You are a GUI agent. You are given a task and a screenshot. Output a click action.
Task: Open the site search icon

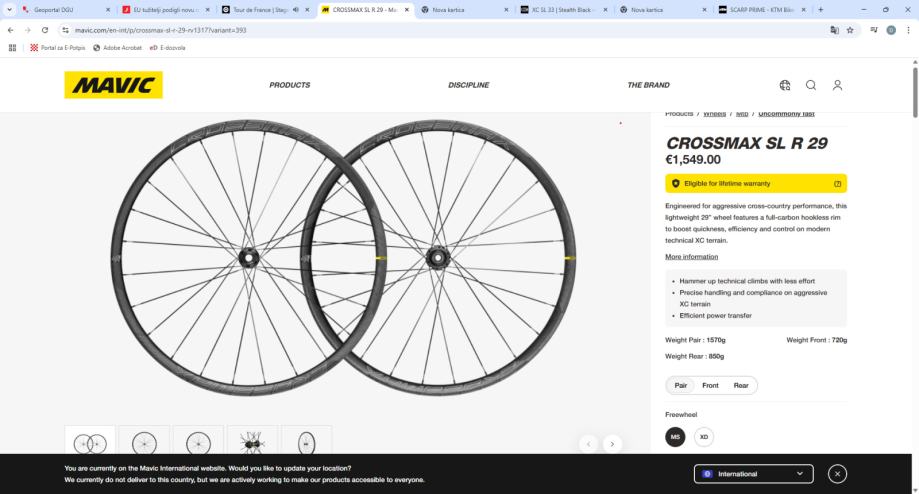811,85
